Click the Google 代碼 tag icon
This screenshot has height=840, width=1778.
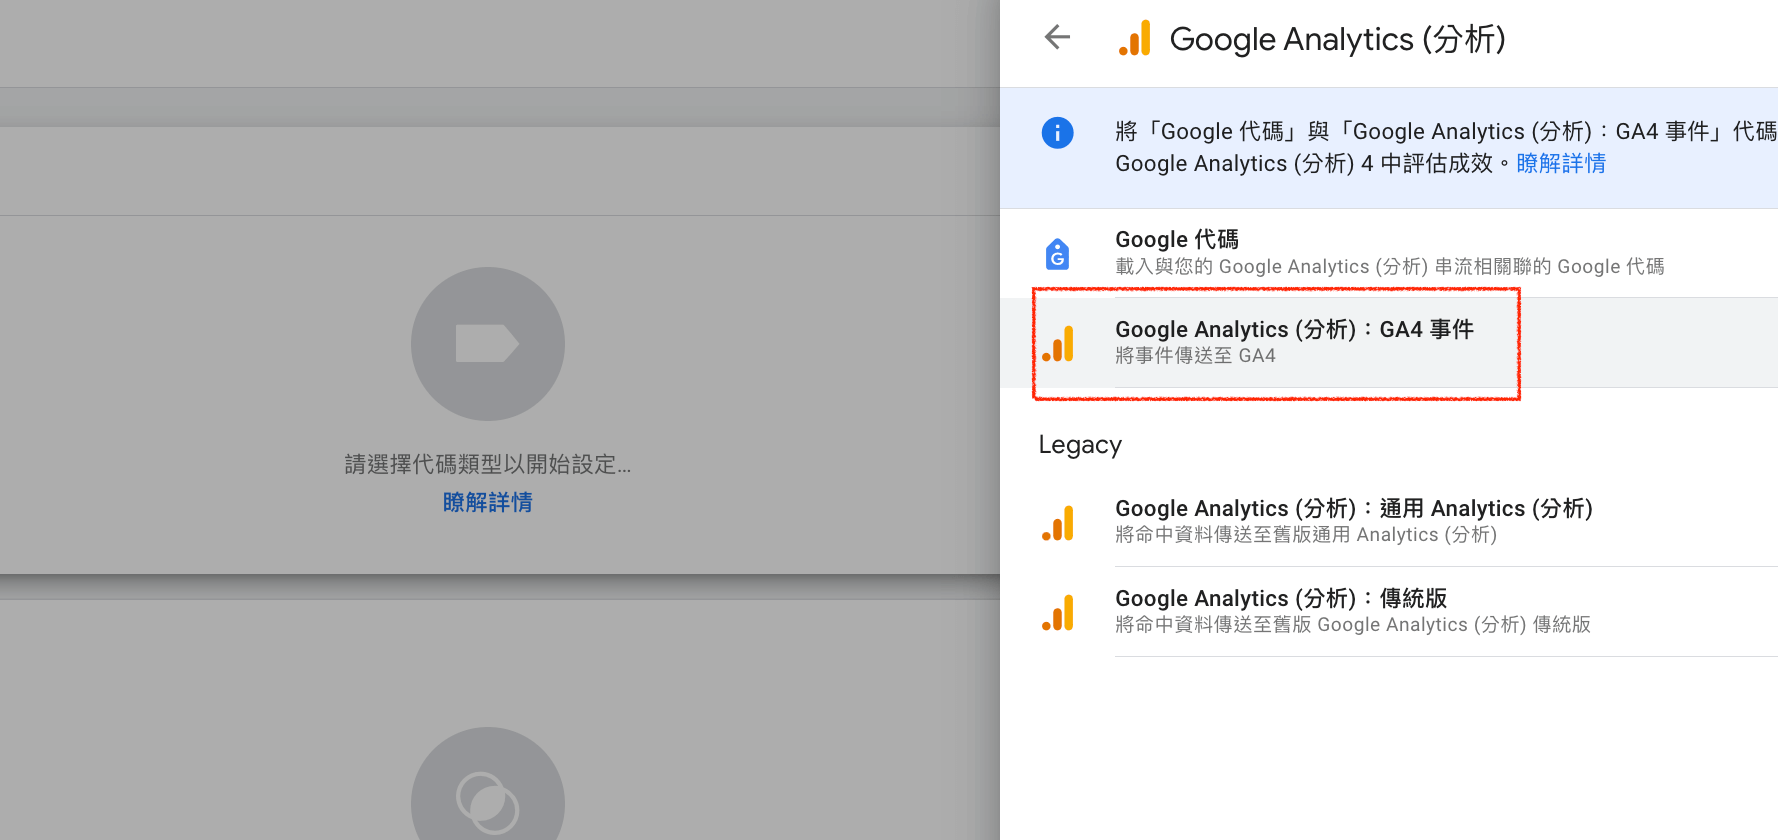pyautogui.click(x=1057, y=254)
